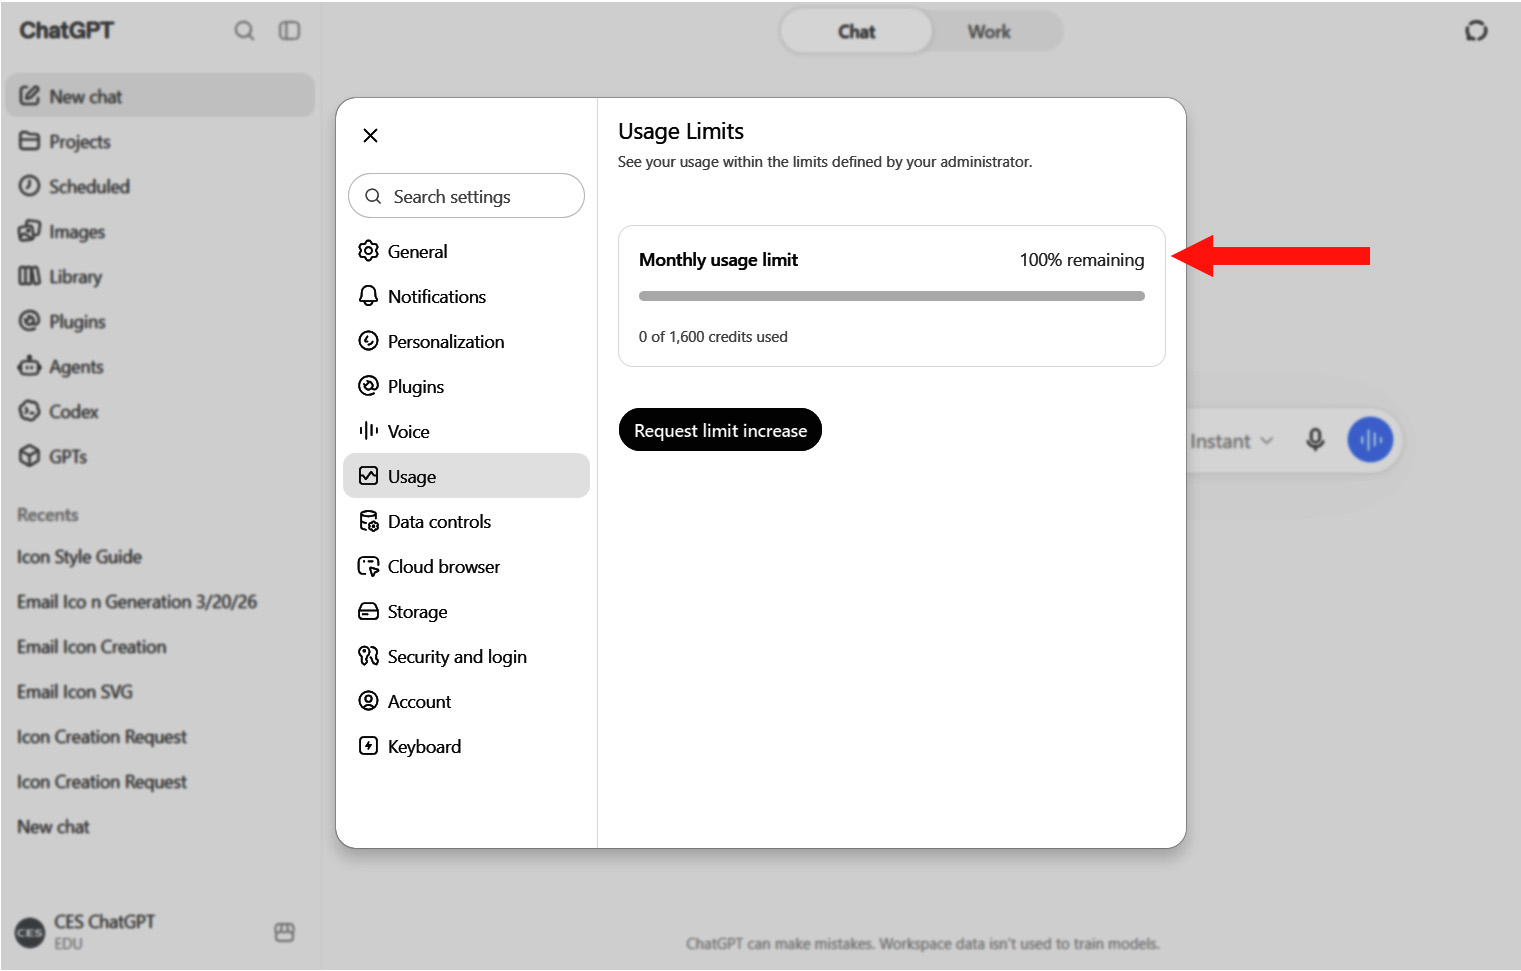Open Codex icon in sidebar
1521x971 pixels.
point(29,411)
